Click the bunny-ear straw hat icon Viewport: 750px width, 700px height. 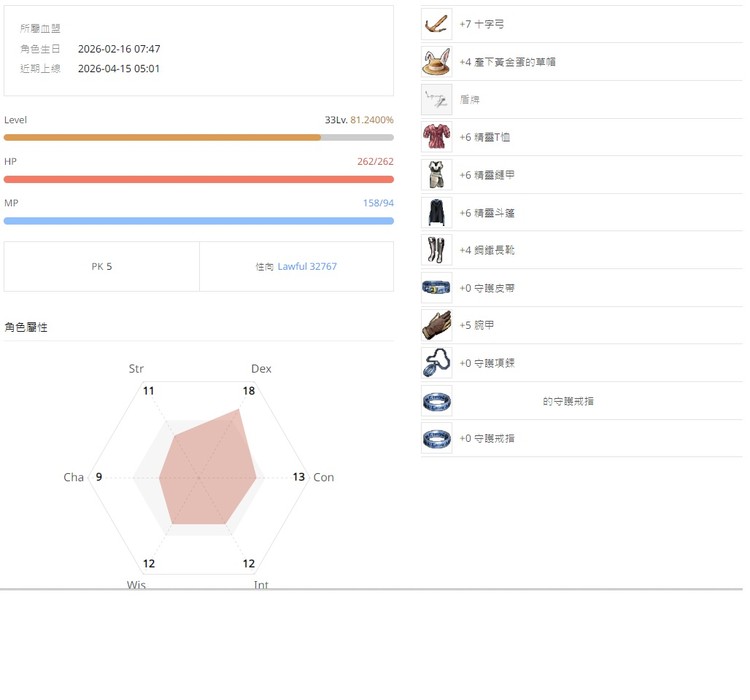click(x=436, y=62)
